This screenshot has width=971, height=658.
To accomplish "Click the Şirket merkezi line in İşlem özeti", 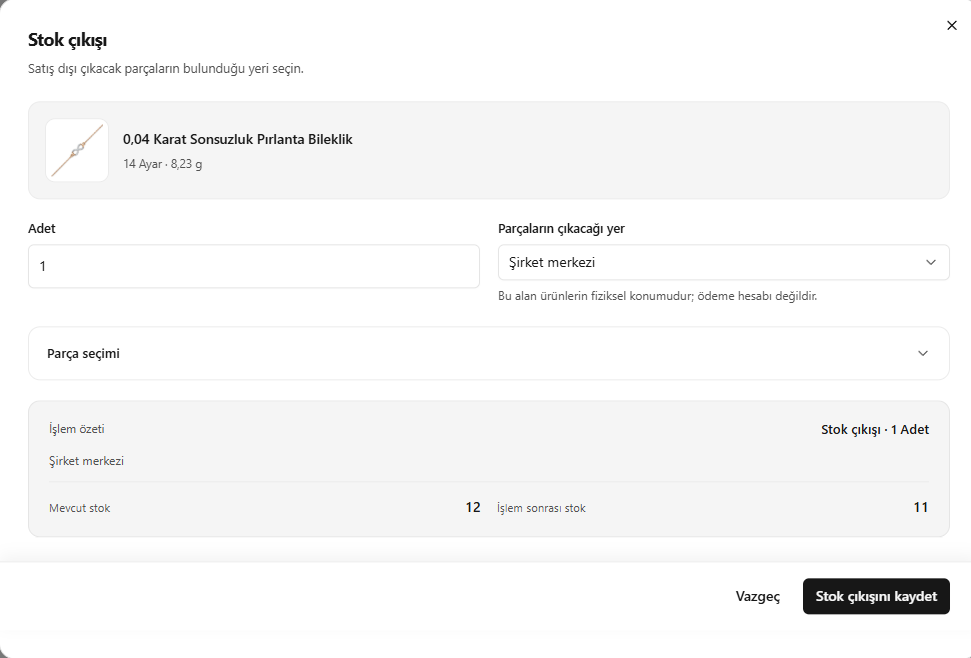I will point(87,461).
